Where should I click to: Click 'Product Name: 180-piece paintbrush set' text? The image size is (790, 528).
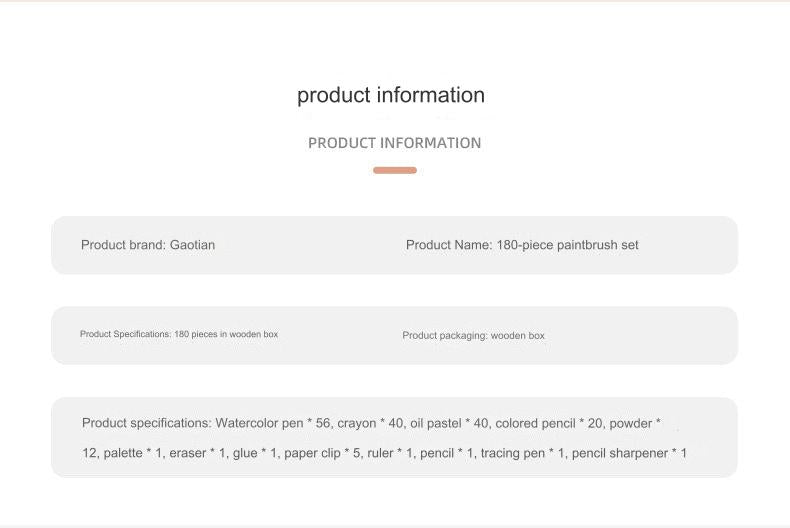tap(522, 245)
